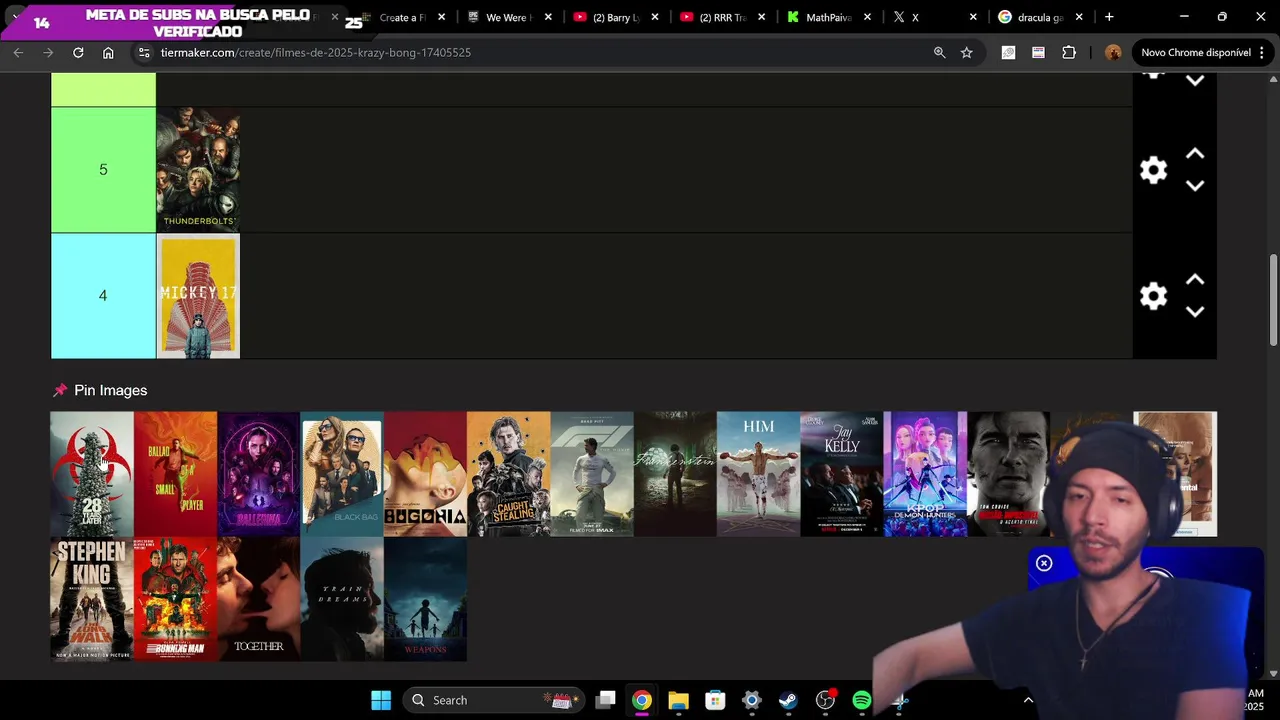Open a new browser tab
The width and height of the screenshot is (1280, 720).
tap(1109, 17)
